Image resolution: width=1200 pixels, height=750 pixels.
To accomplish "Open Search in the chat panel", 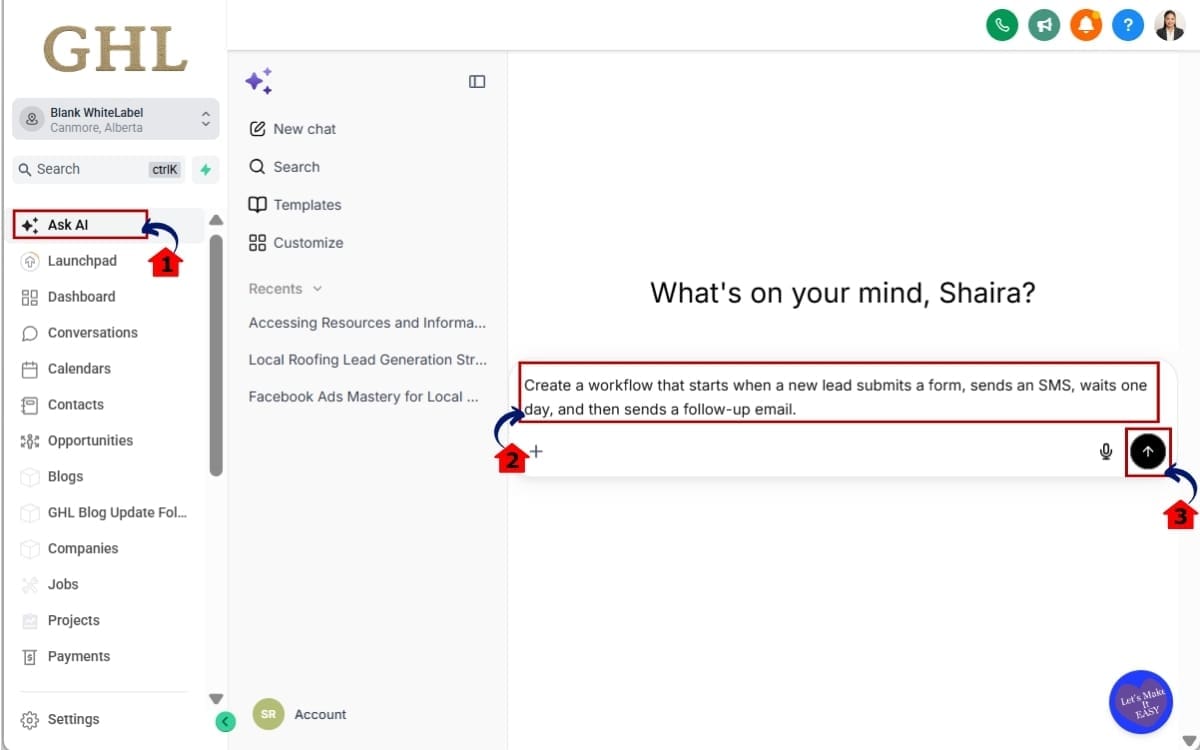I will [x=296, y=167].
